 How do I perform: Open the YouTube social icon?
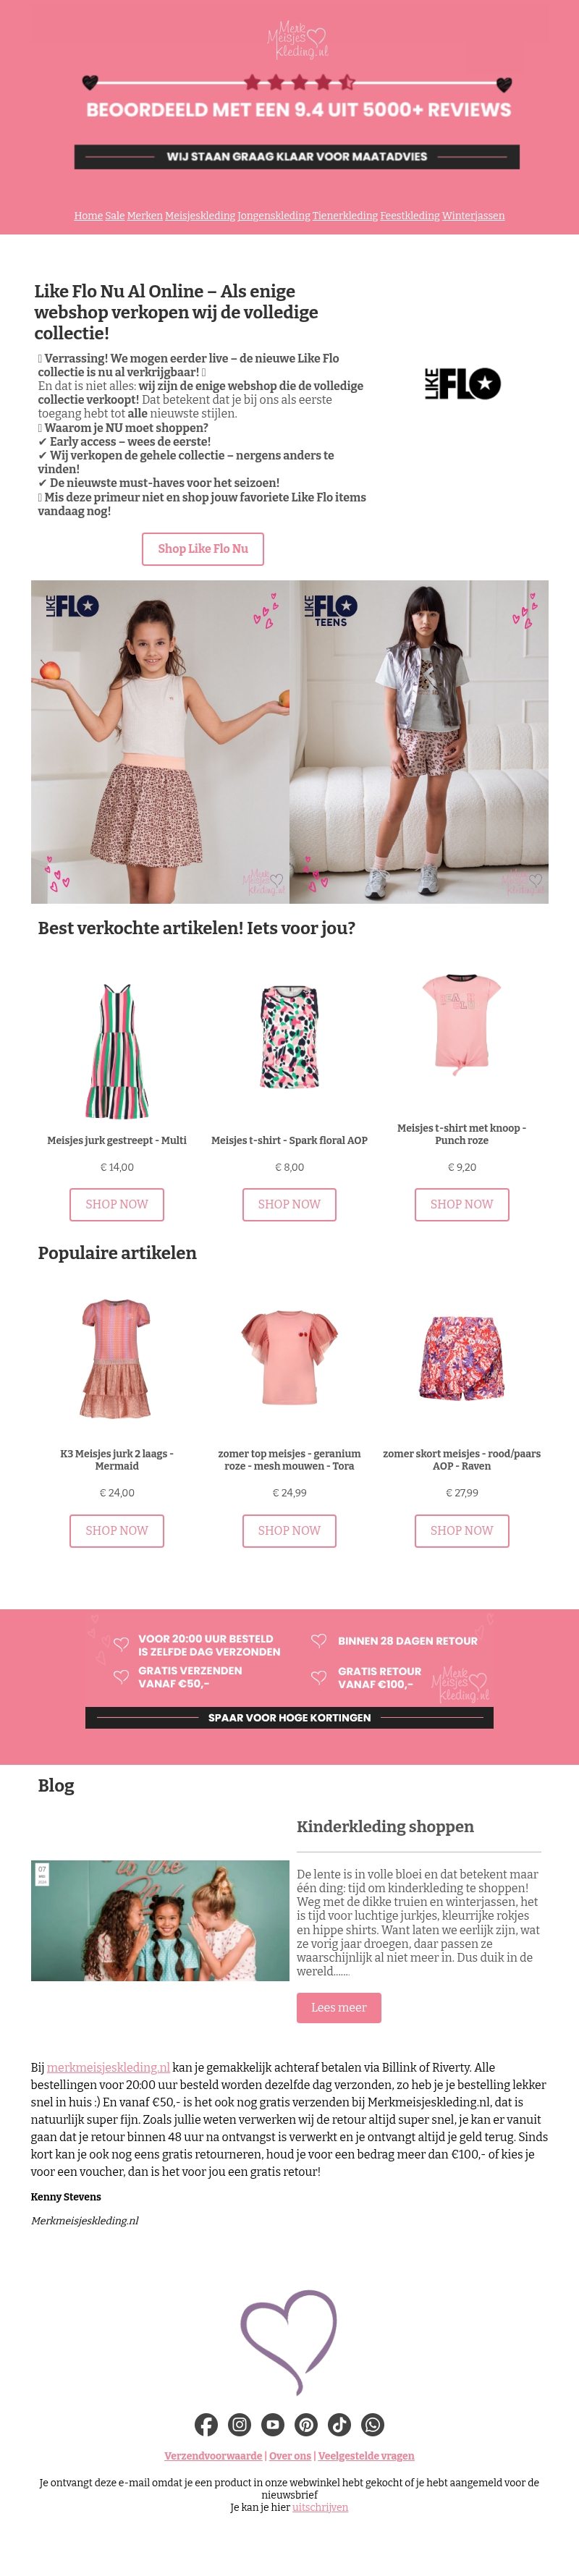click(x=273, y=2424)
